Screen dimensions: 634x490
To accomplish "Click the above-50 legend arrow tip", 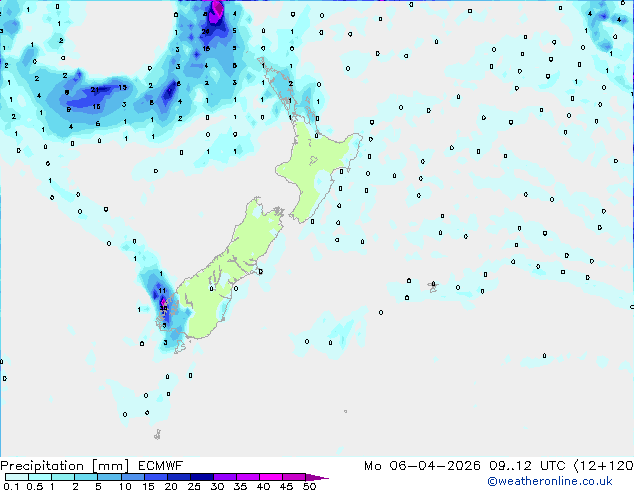I will pyautogui.click(x=317, y=477).
